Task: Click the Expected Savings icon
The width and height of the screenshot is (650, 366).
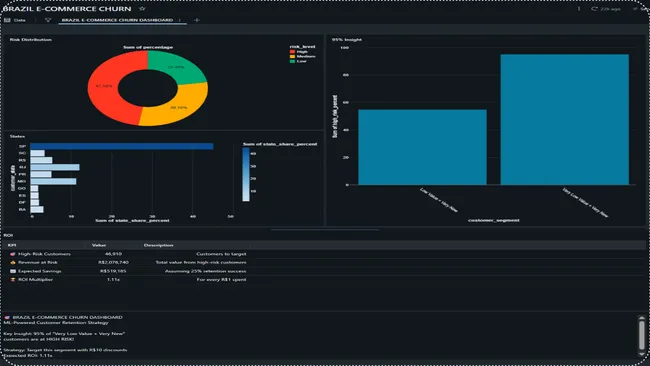Action: click(12, 271)
